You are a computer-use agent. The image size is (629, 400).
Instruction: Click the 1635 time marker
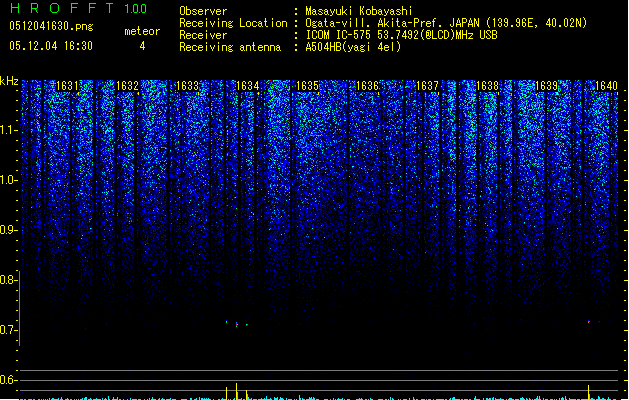click(x=307, y=85)
